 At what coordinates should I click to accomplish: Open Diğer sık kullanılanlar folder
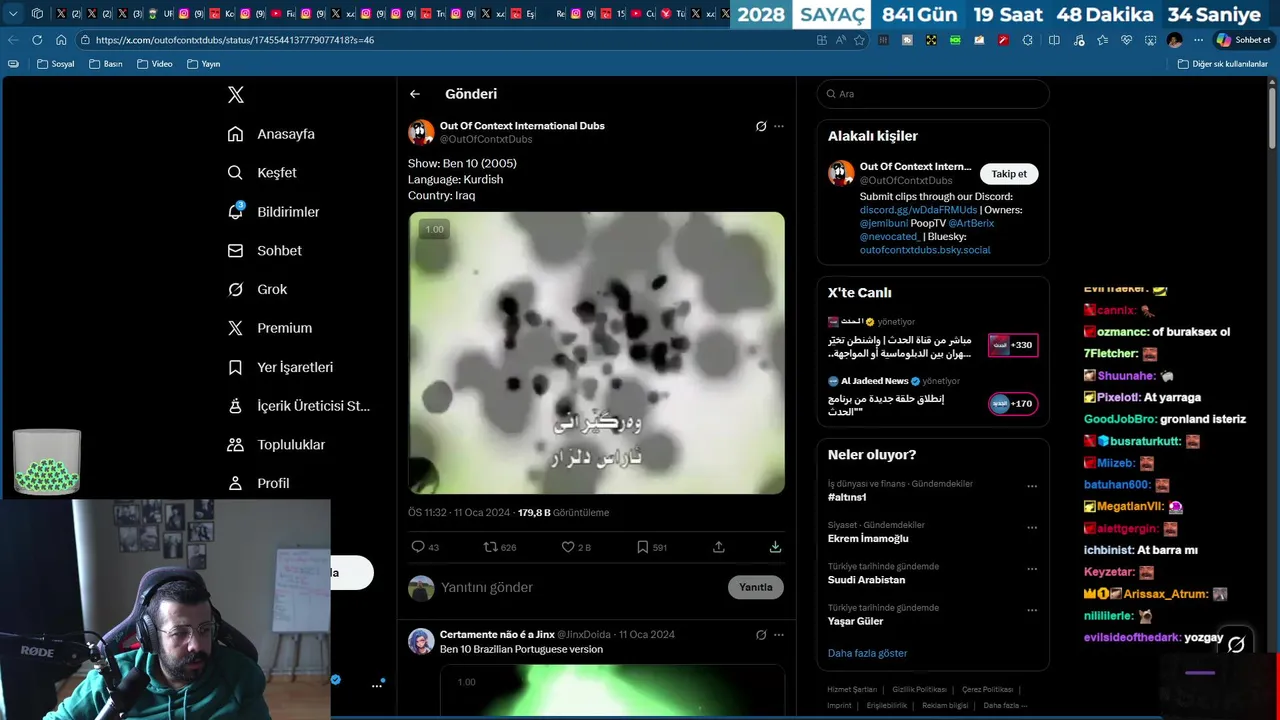(1222, 64)
